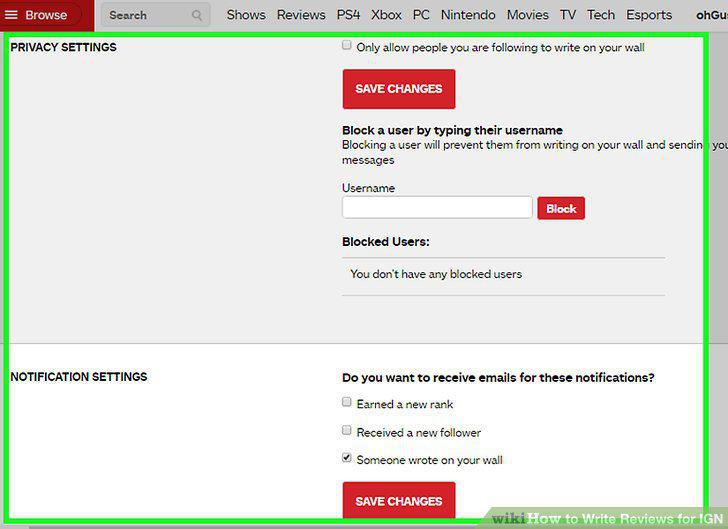Image resolution: width=728 pixels, height=529 pixels.
Task: Click 'Block a user by typing their username'
Action: [x=452, y=130]
